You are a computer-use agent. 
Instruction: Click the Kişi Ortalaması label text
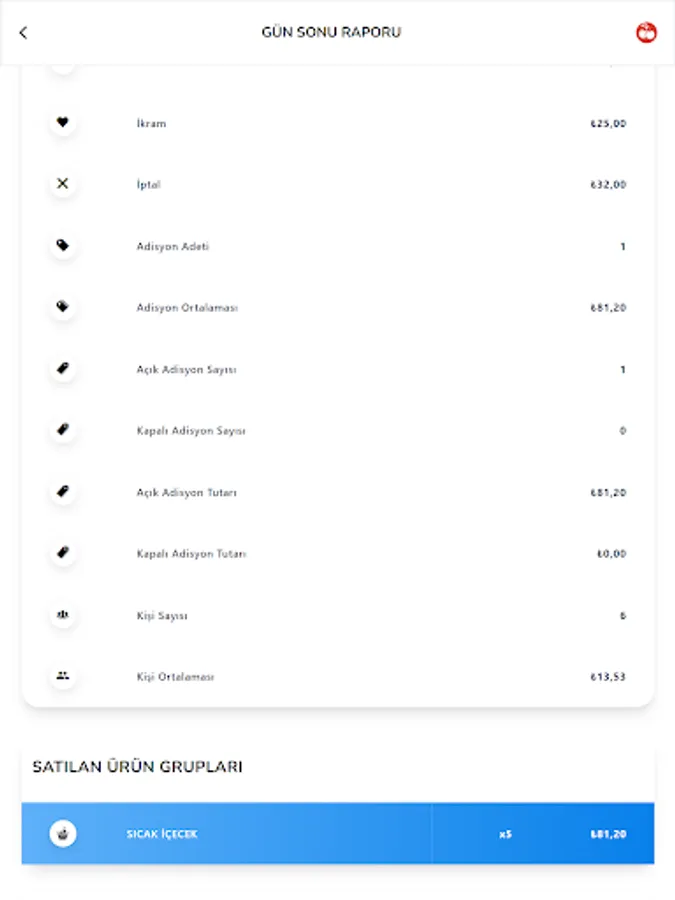[x=175, y=677]
